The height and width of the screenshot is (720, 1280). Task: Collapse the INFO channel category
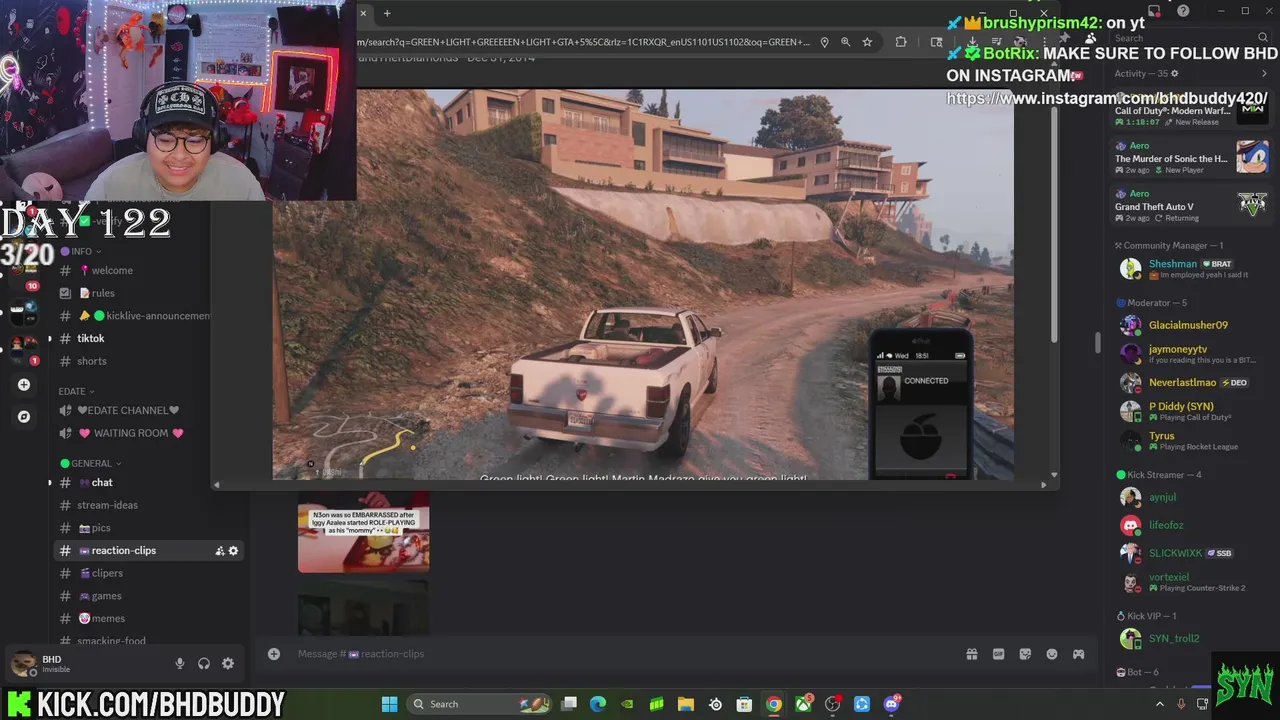click(x=81, y=251)
